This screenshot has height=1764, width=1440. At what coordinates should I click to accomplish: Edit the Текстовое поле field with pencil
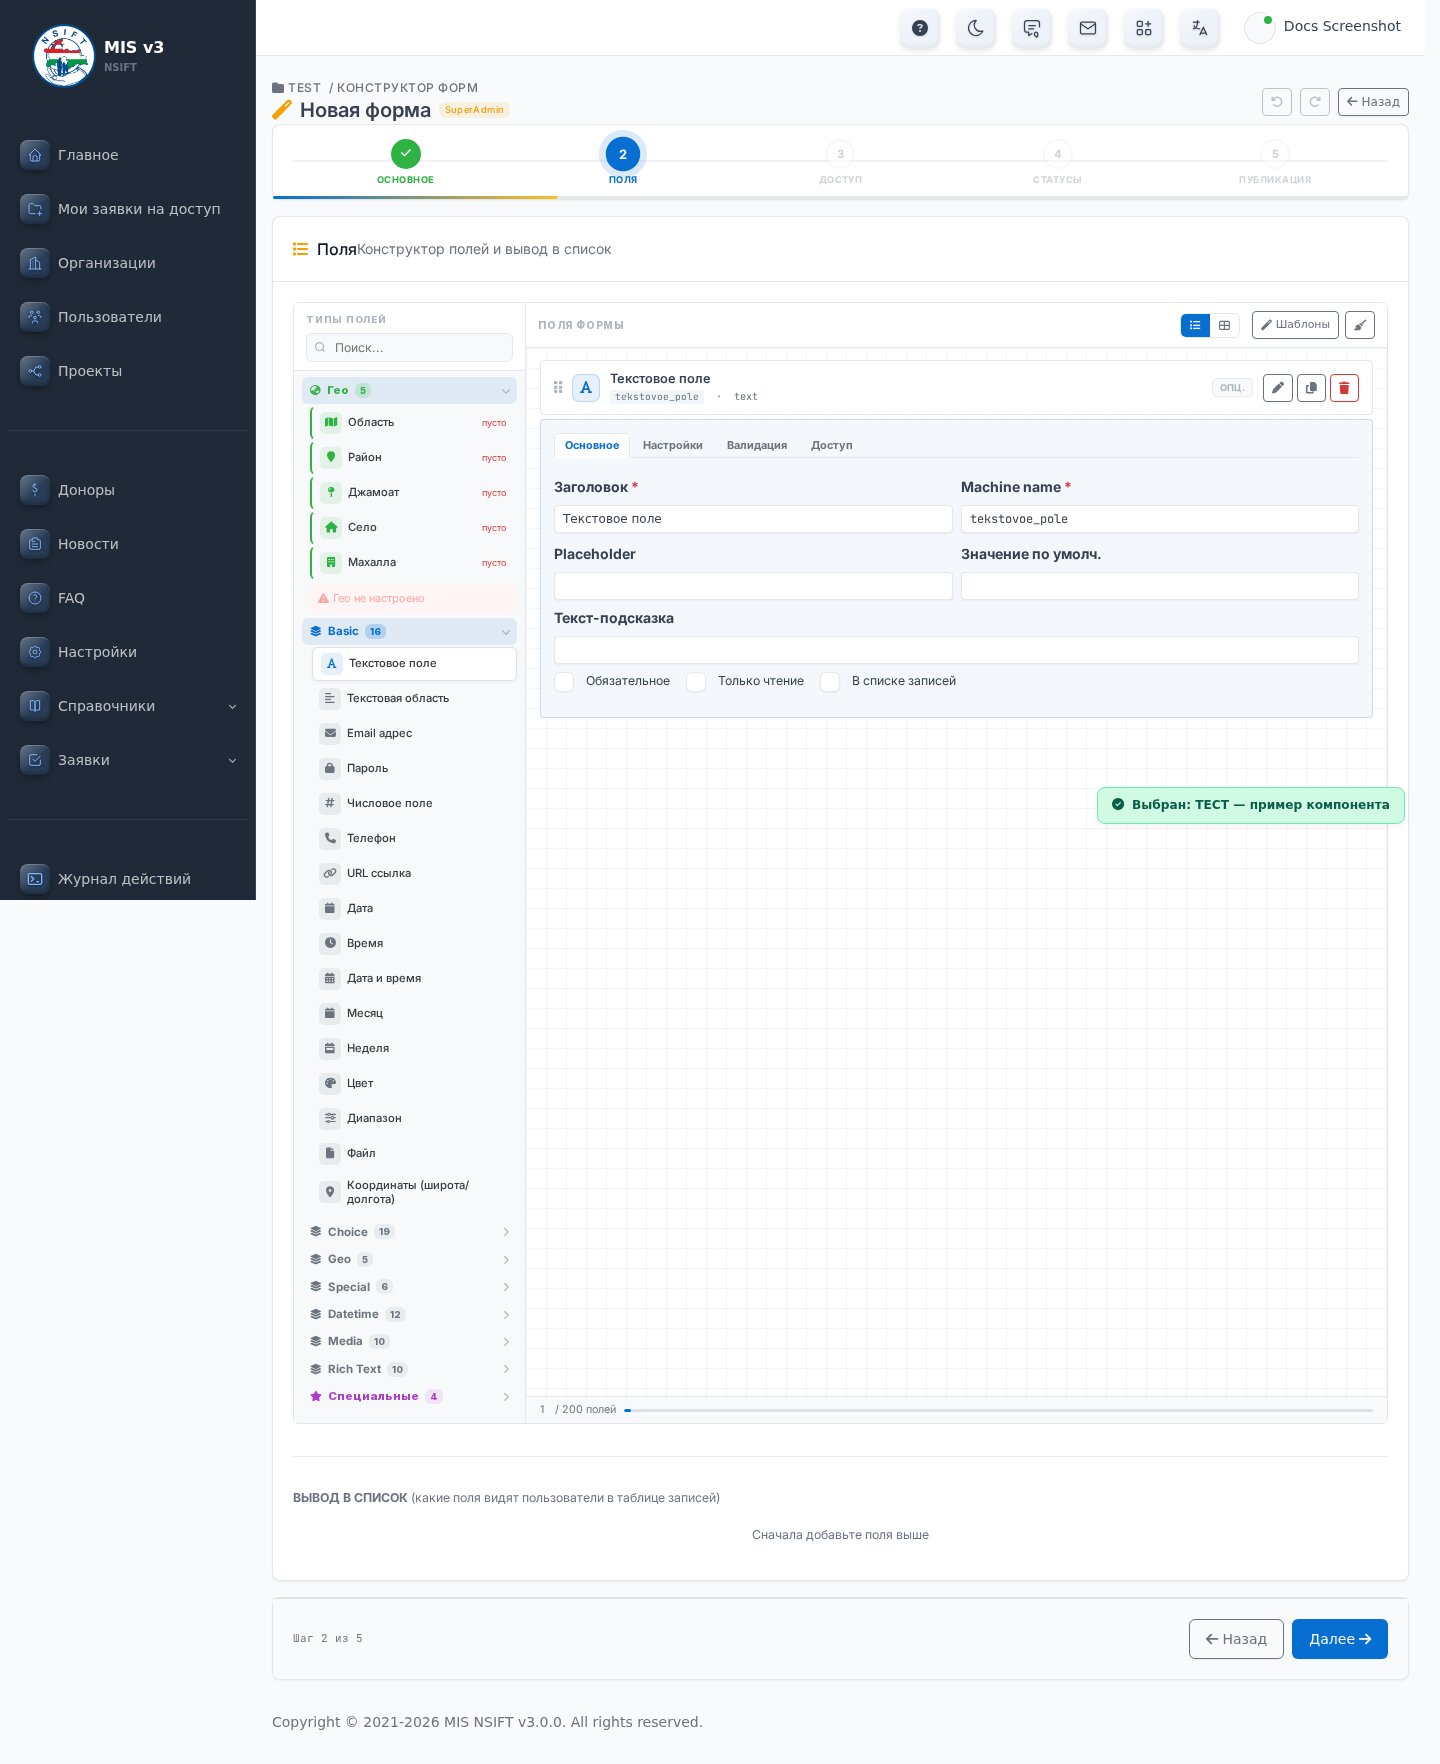[x=1278, y=388]
